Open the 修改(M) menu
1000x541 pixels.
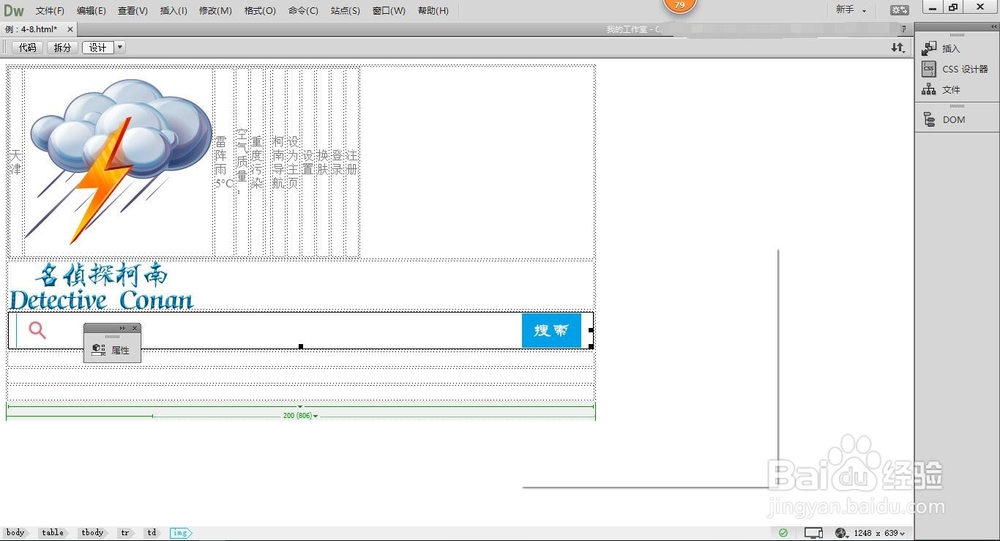(x=216, y=10)
